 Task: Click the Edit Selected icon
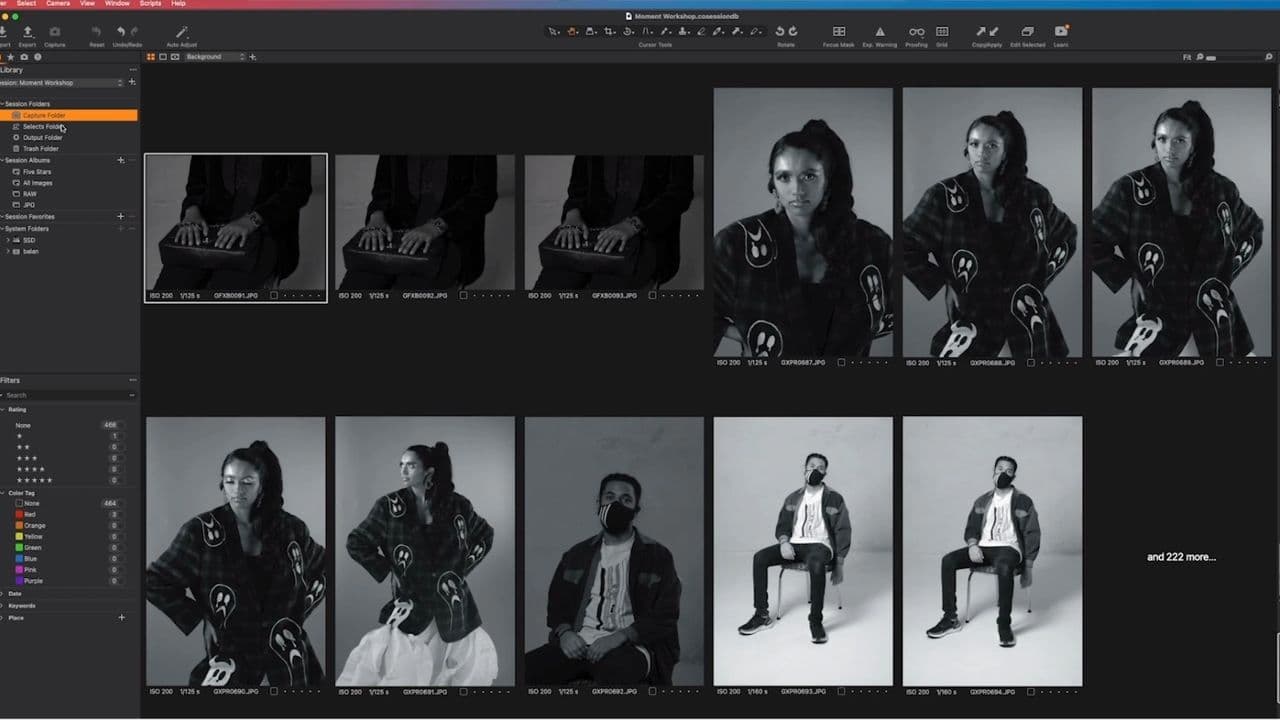coord(1027,32)
